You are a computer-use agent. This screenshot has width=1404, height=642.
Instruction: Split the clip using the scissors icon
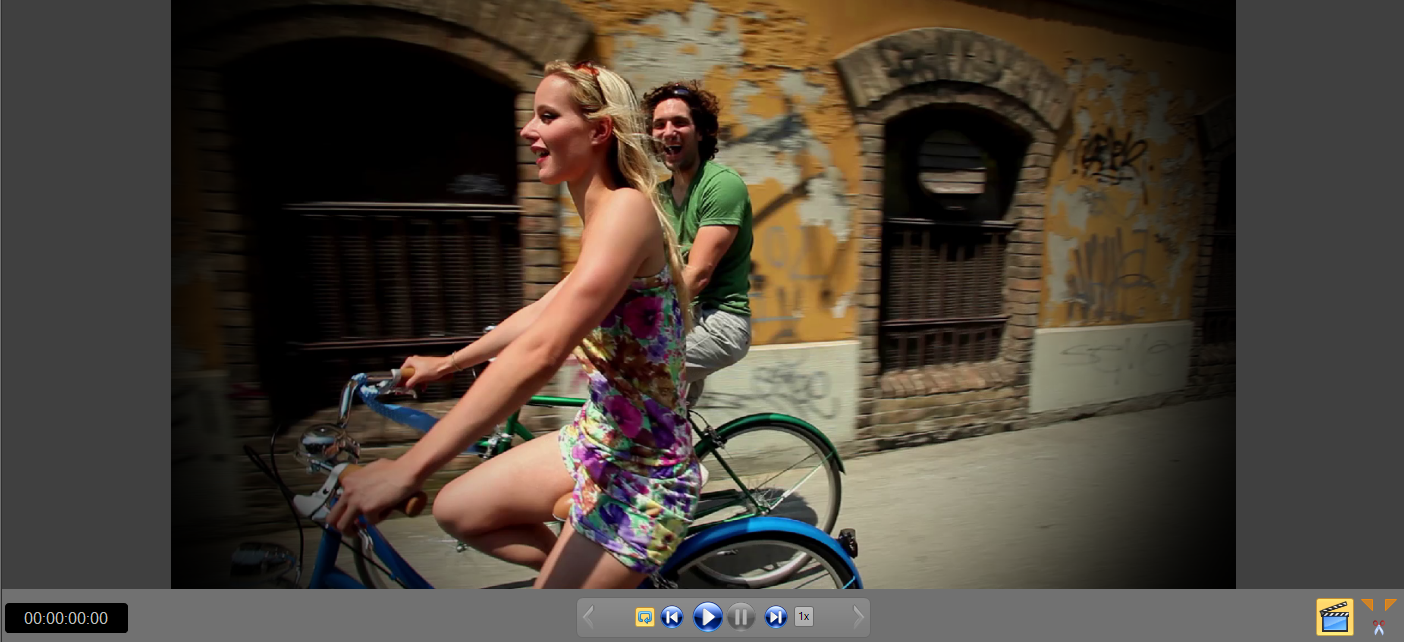[1379, 627]
